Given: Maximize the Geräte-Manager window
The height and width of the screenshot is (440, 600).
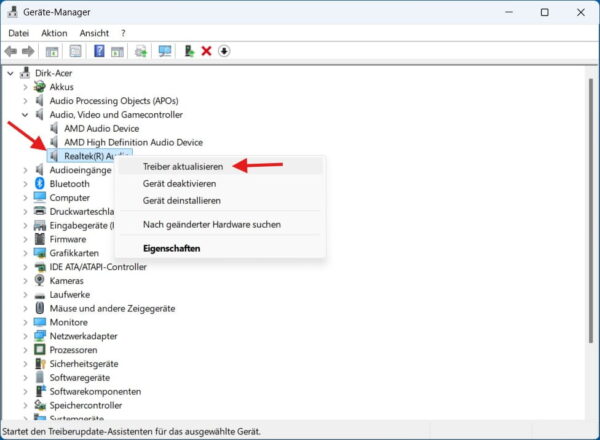Looking at the screenshot, I should coord(545,12).
